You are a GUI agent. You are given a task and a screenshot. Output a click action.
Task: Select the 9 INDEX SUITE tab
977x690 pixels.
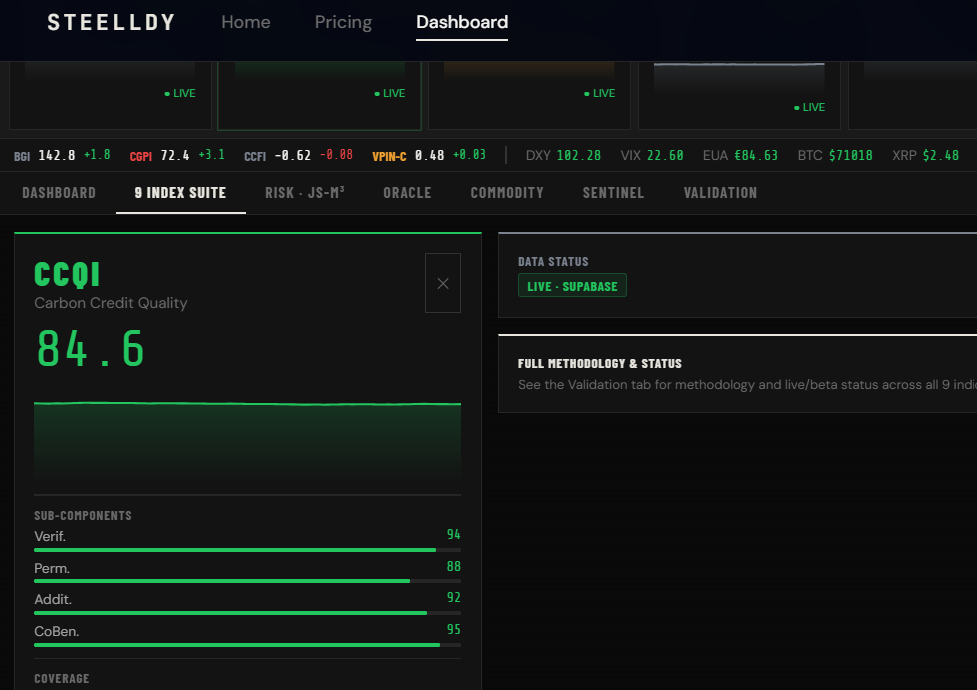[181, 193]
